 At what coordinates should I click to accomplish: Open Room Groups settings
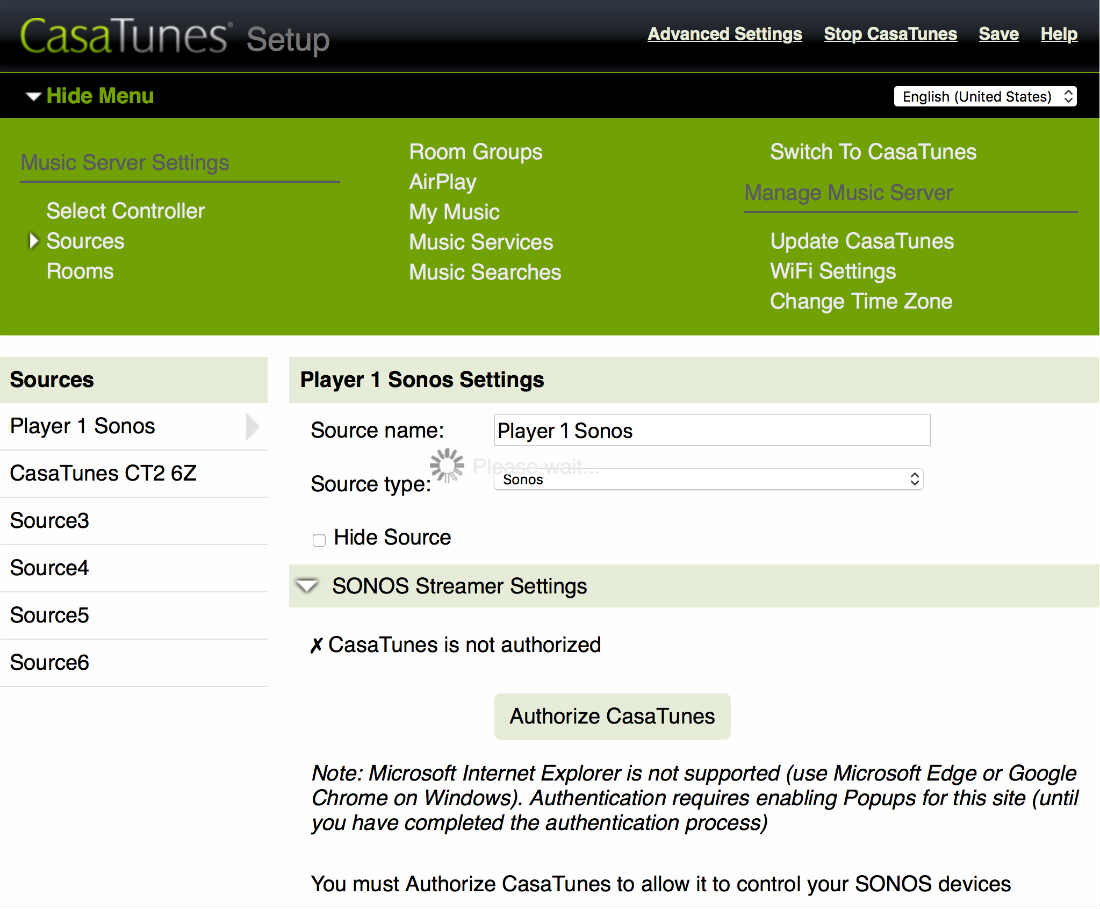(476, 152)
